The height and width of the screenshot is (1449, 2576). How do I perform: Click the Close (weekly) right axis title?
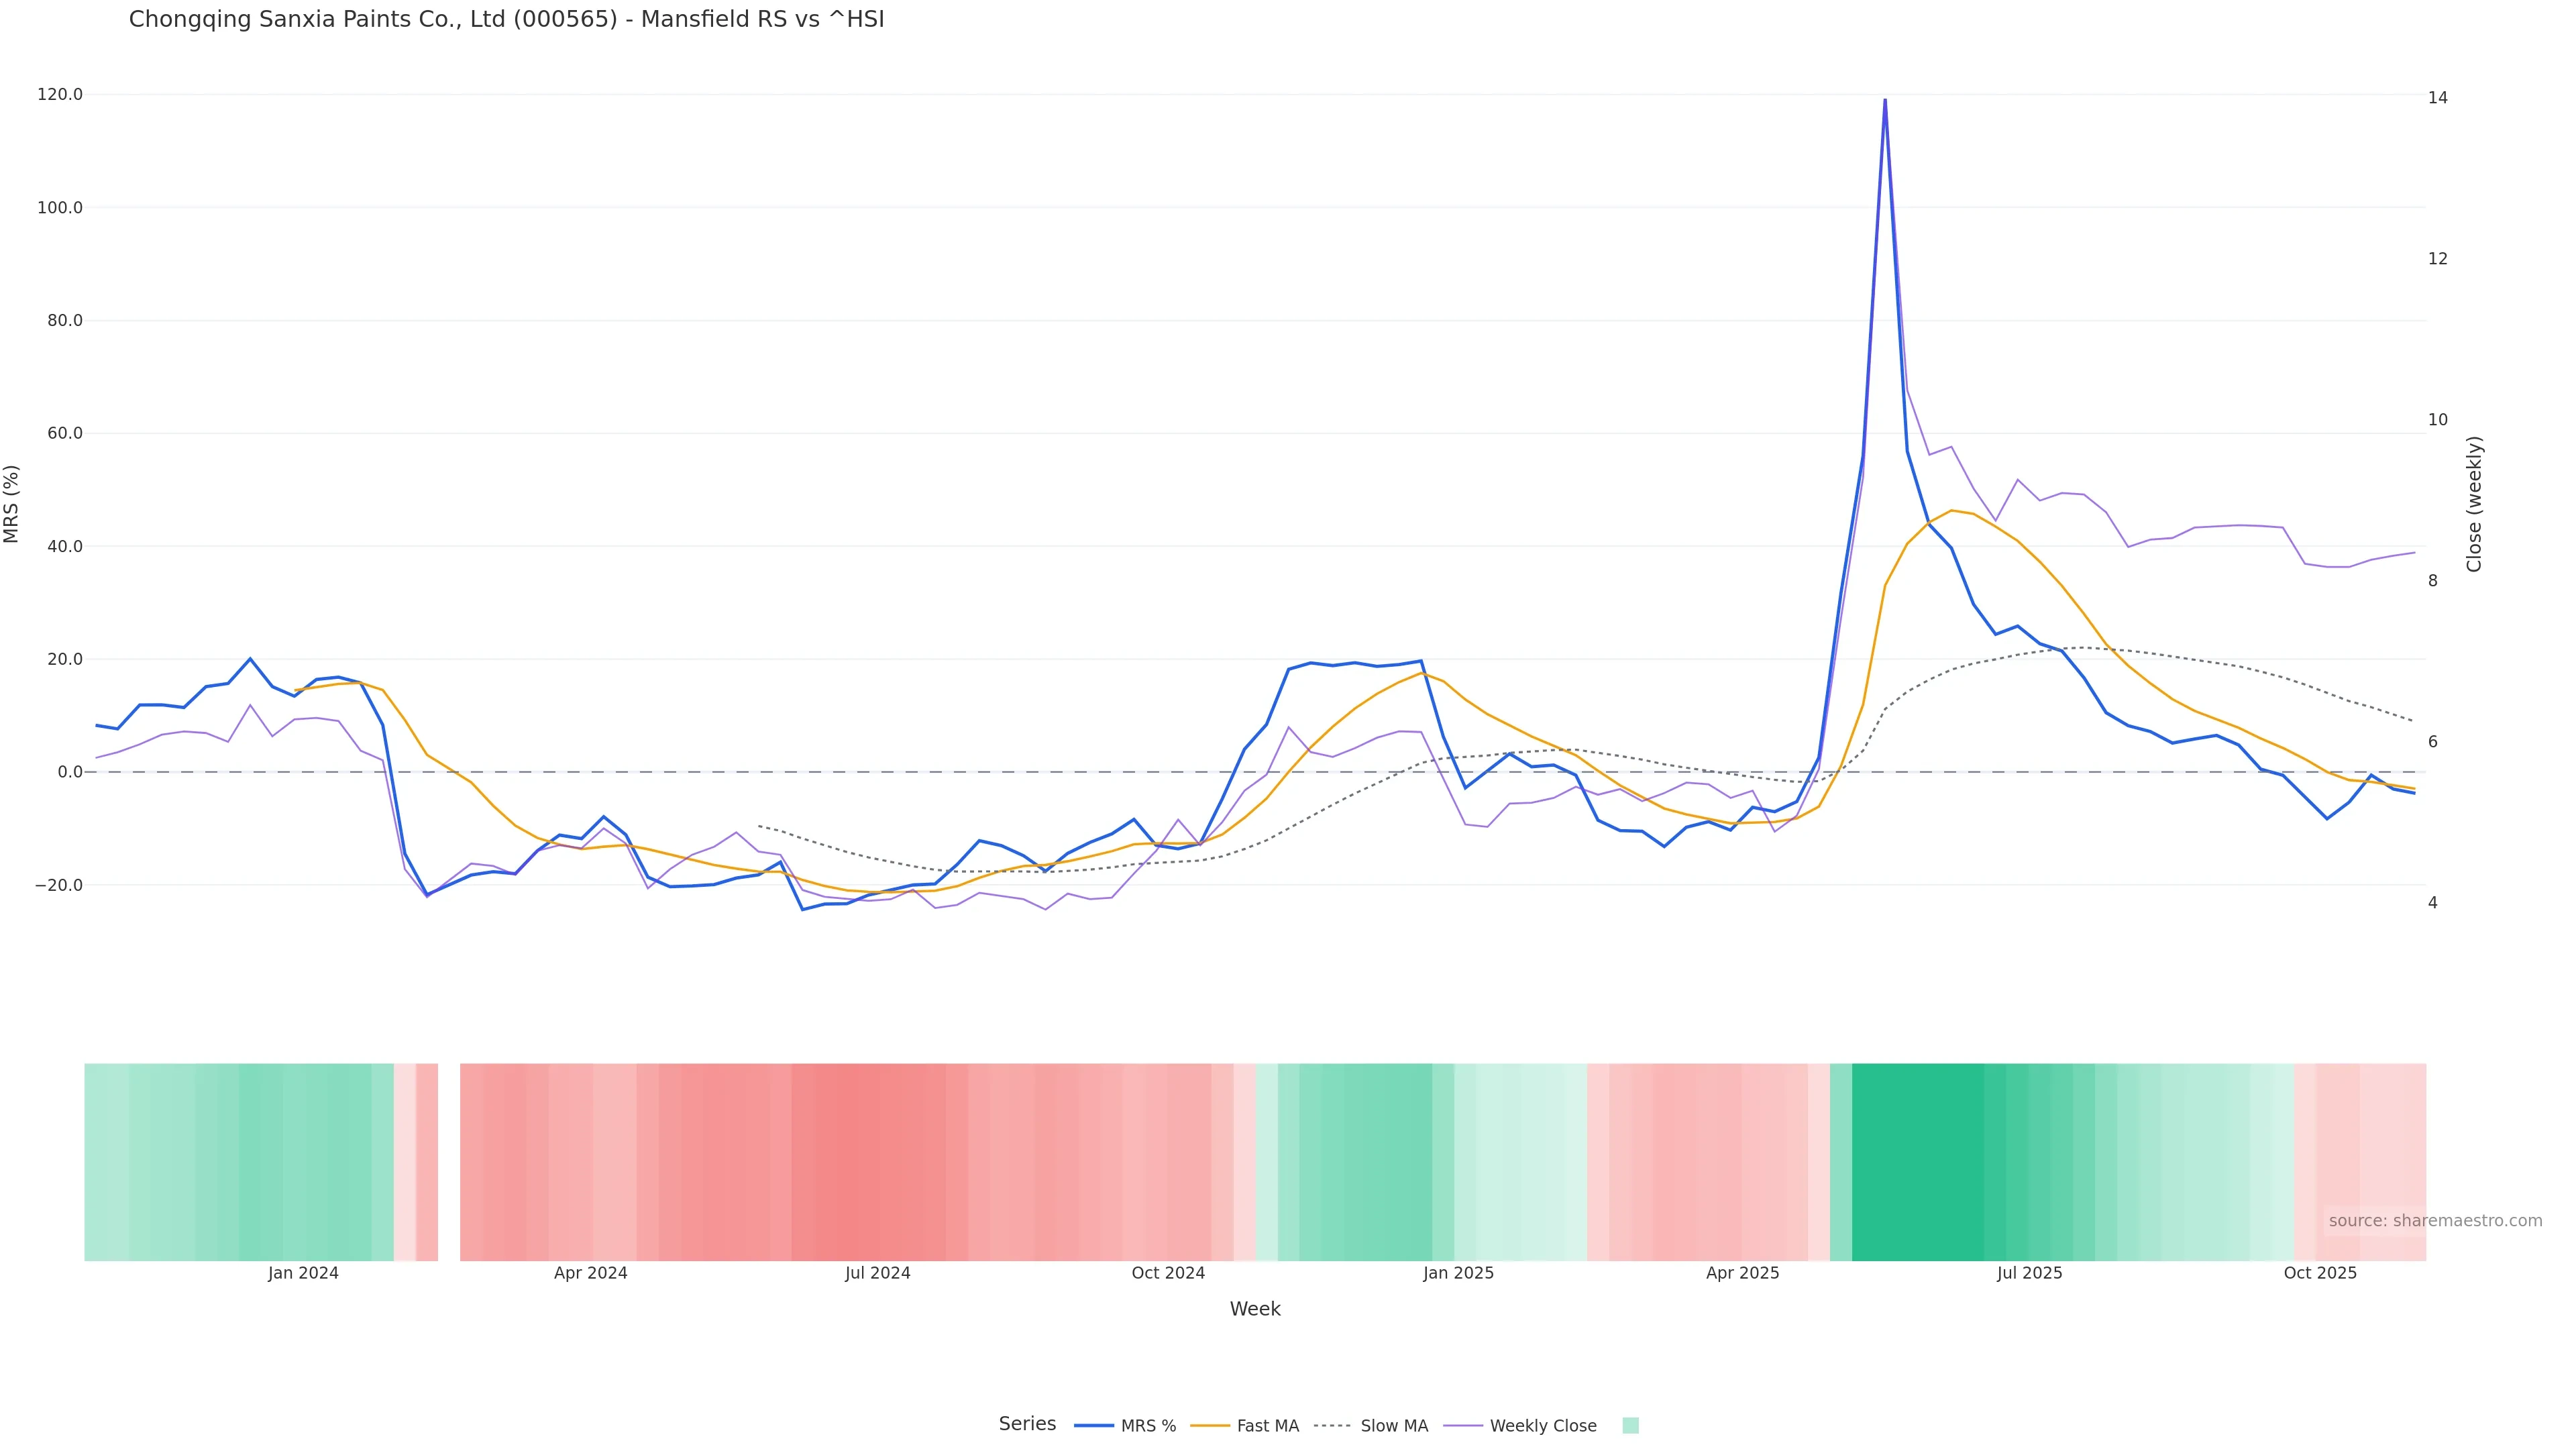click(2474, 504)
